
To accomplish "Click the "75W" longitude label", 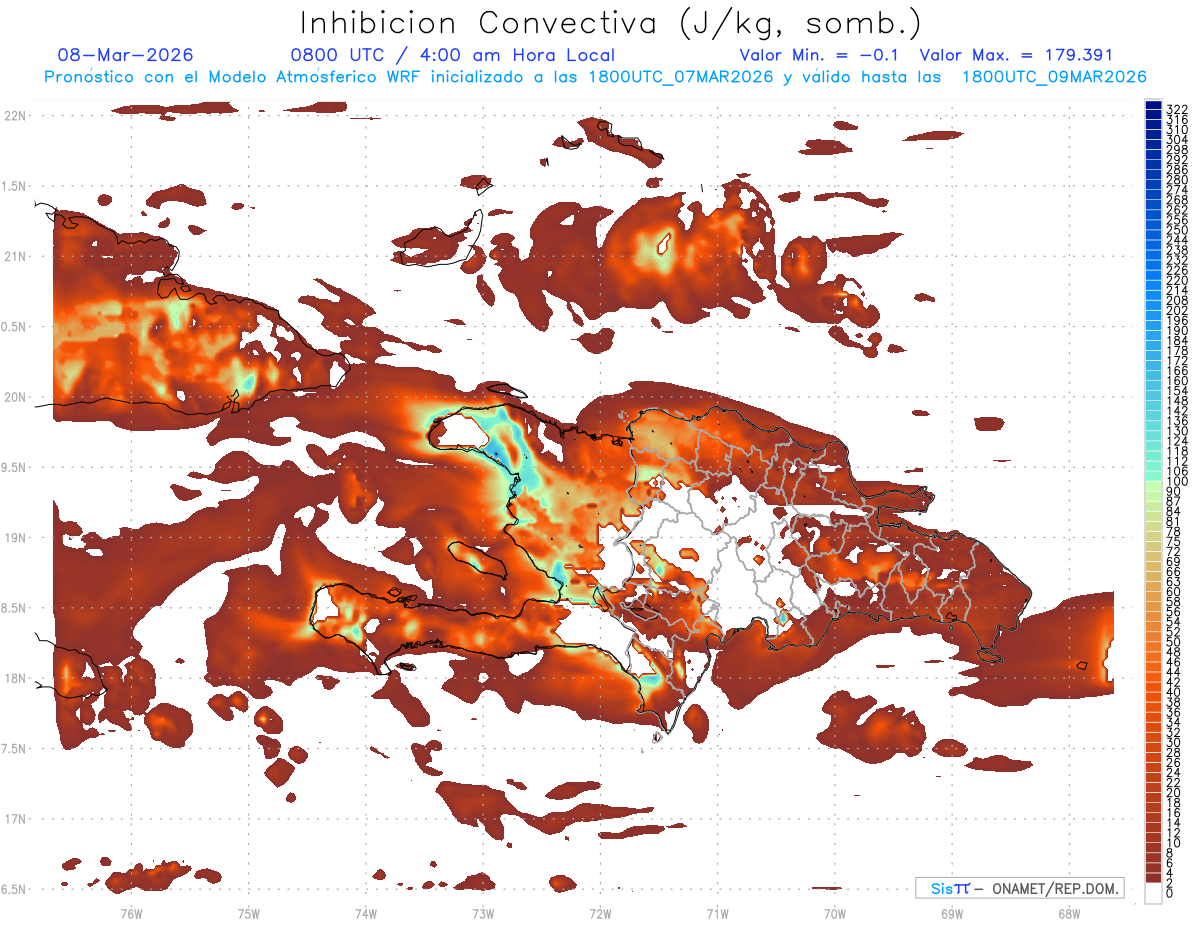I will point(249,913).
